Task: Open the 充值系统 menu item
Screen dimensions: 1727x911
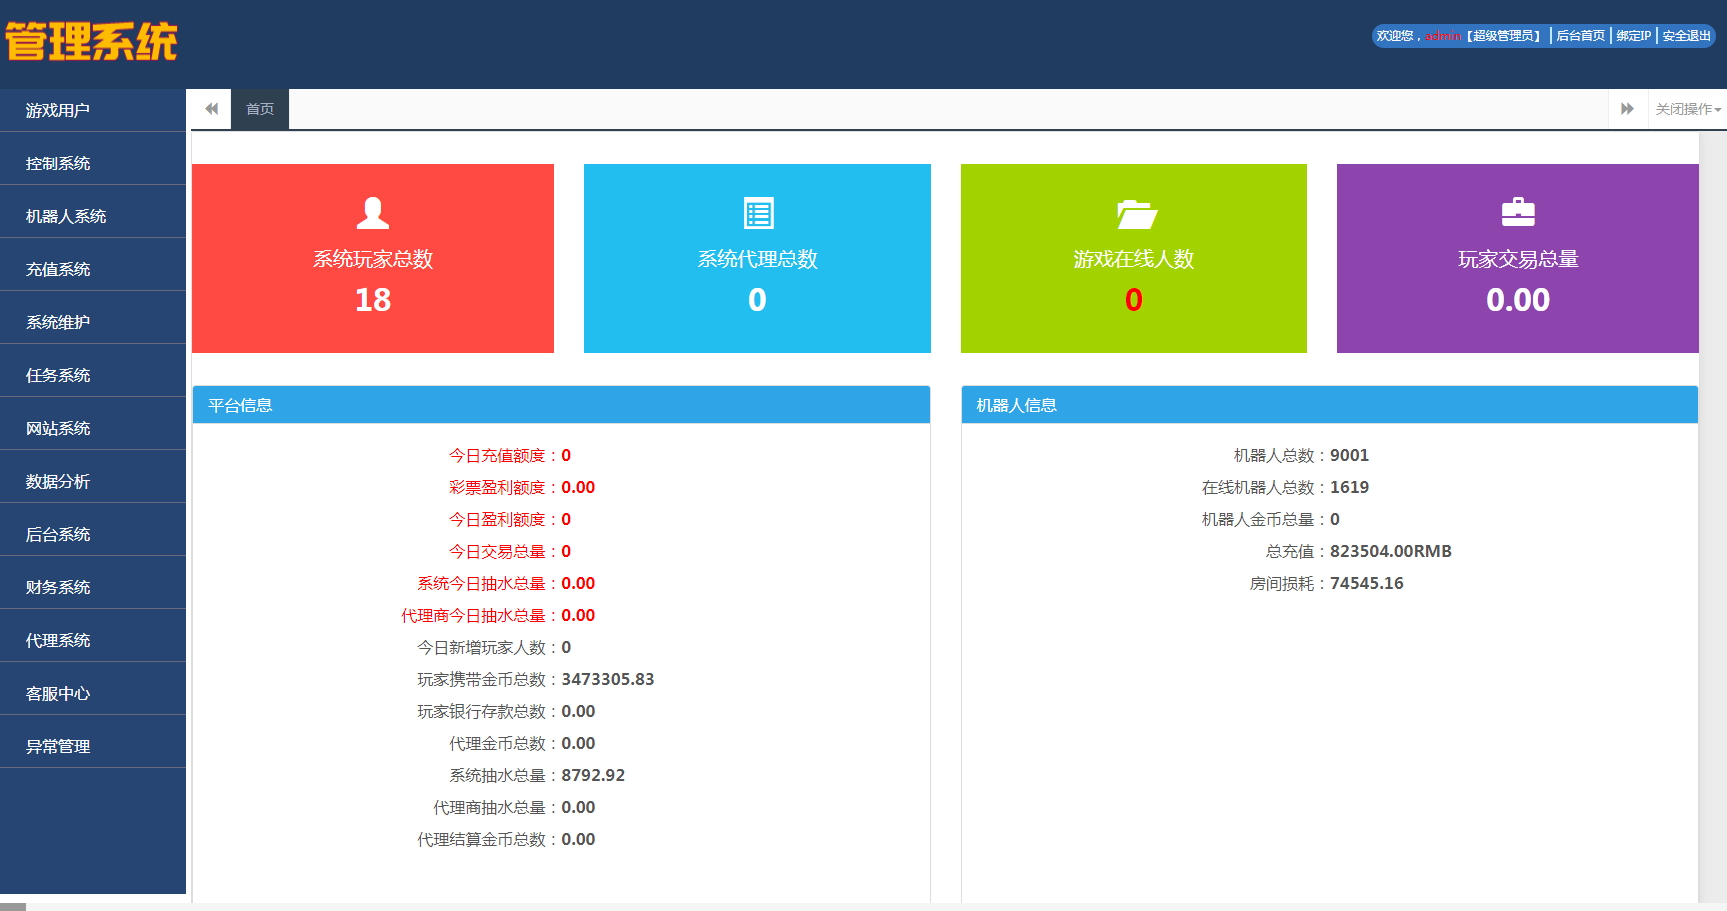Action: (58, 270)
